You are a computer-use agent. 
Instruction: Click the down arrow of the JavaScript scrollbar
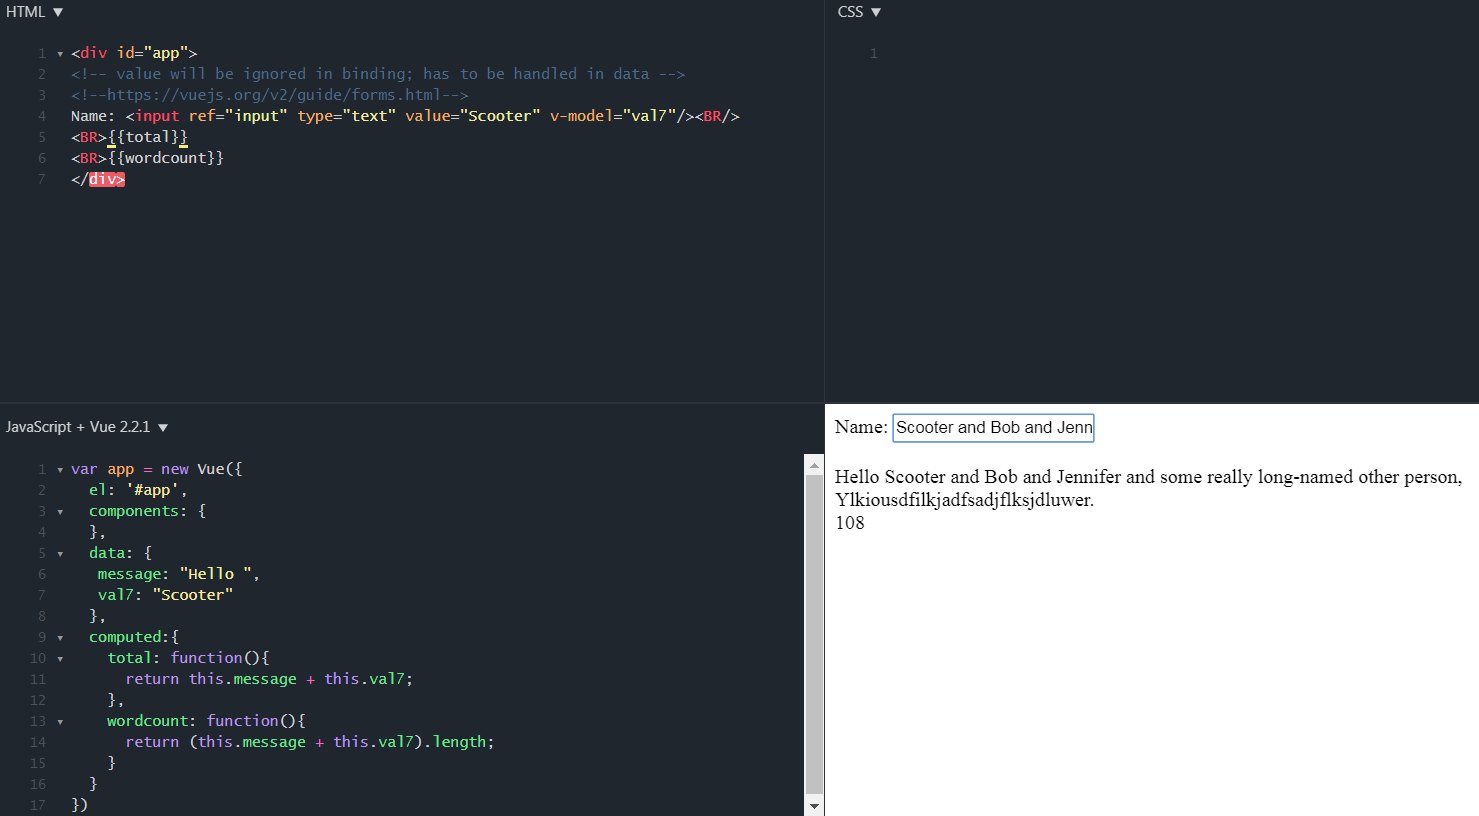(x=815, y=805)
